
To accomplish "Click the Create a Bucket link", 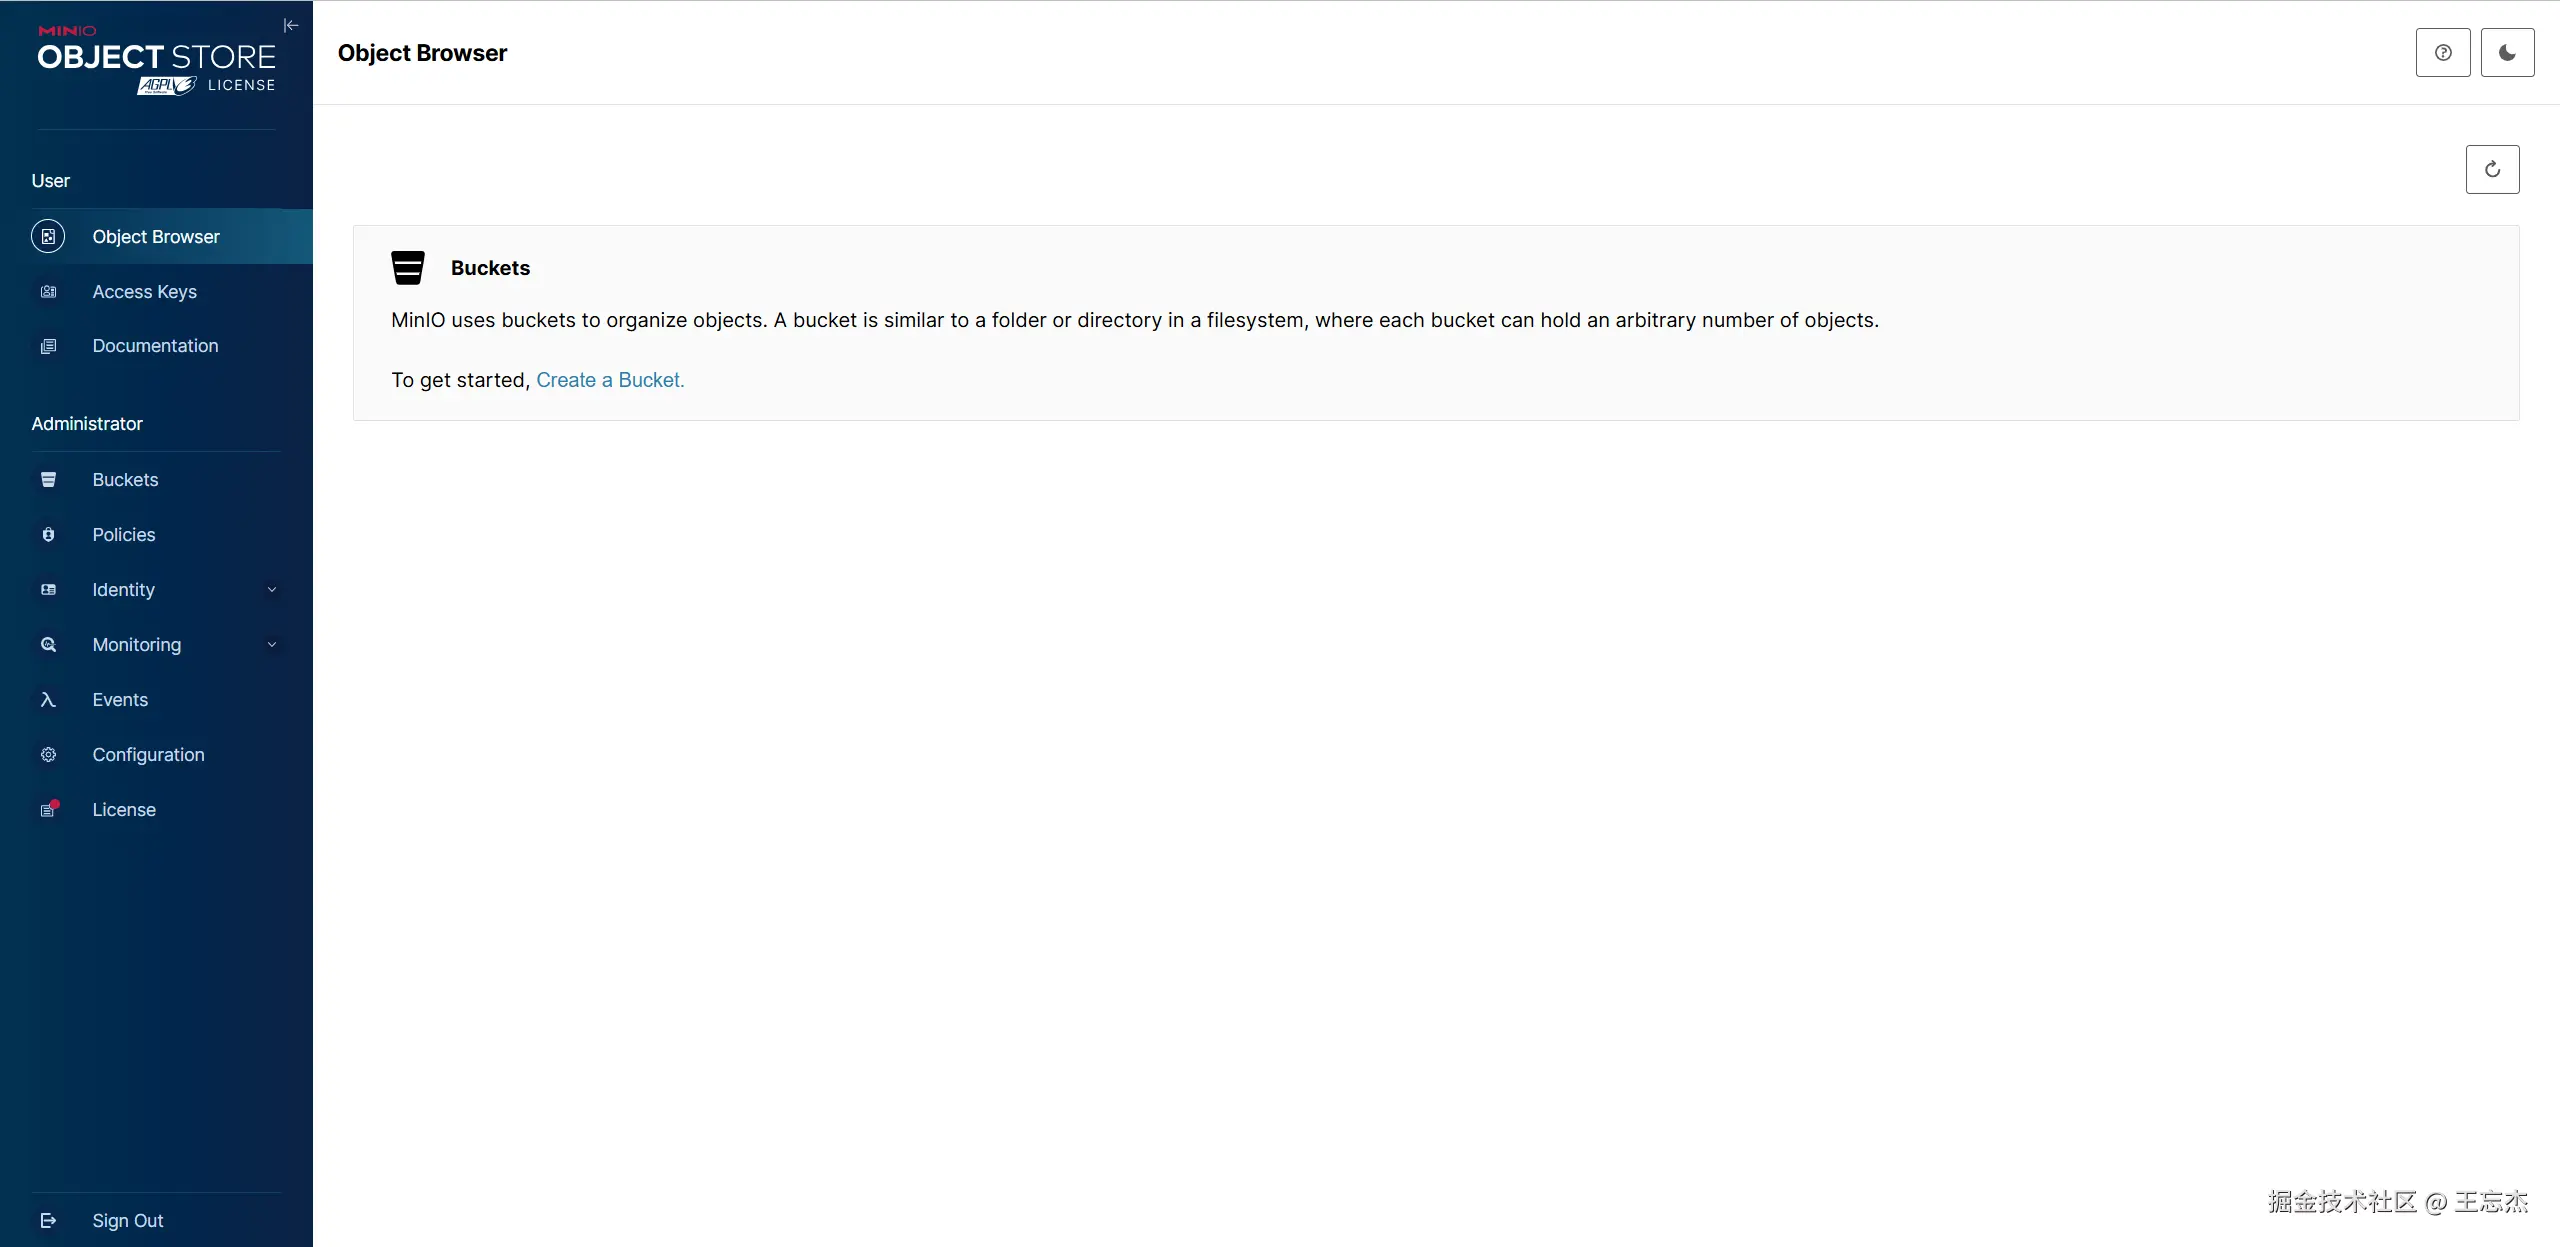I will tap(610, 380).
